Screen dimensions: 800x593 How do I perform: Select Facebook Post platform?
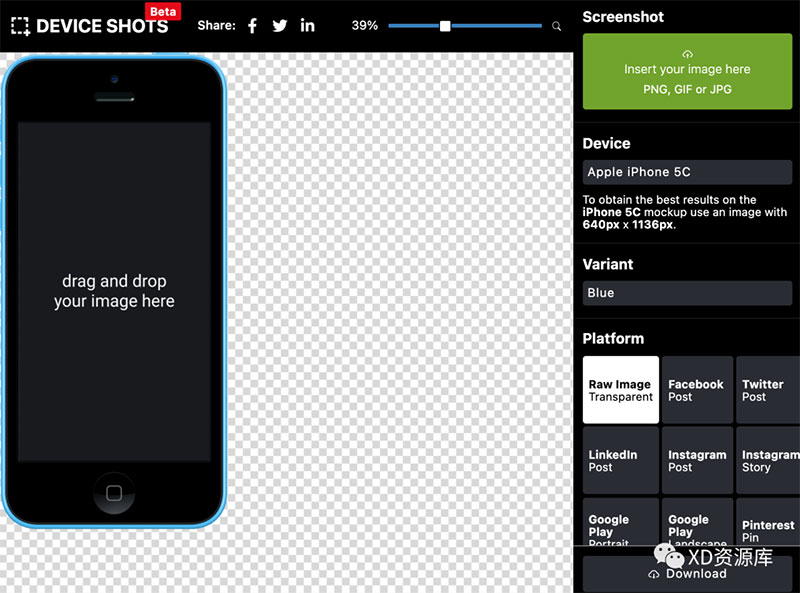(x=697, y=390)
